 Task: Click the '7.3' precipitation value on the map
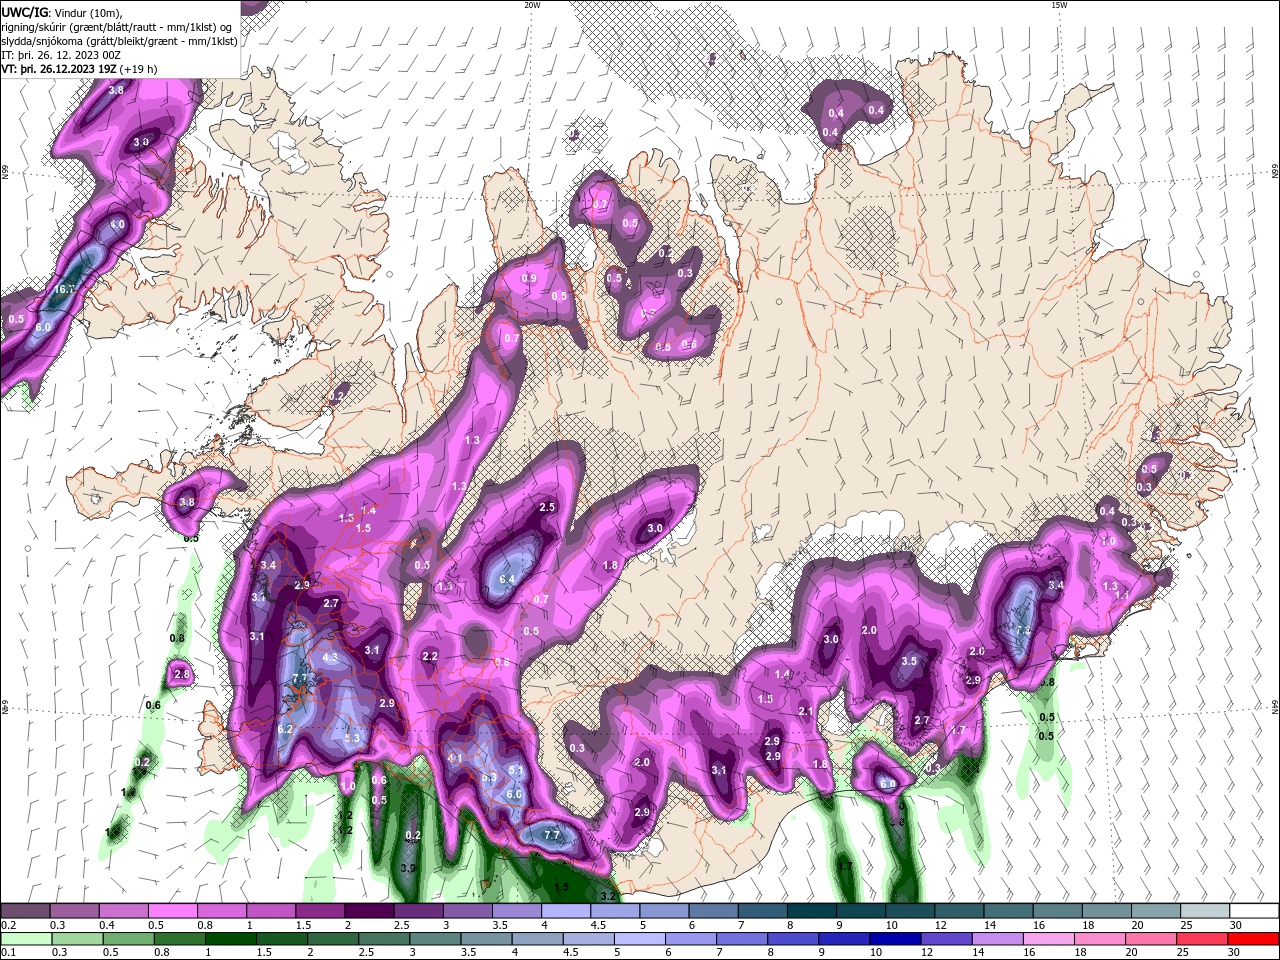pyautogui.click(x=1023, y=631)
